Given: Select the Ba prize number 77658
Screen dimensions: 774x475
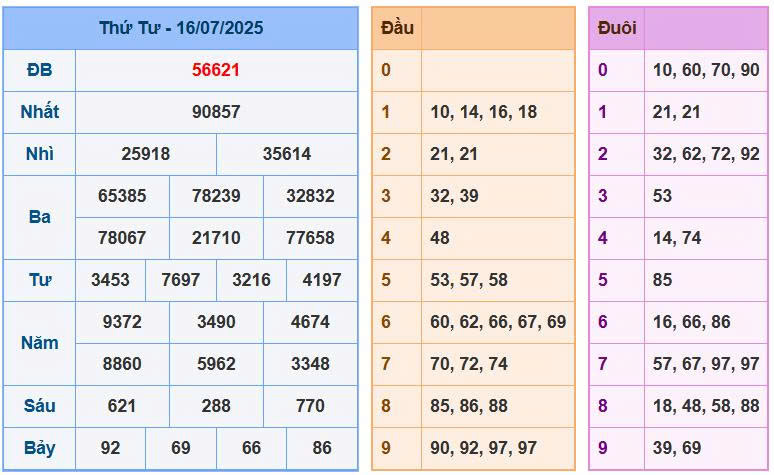Looking at the screenshot, I should coord(310,238).
